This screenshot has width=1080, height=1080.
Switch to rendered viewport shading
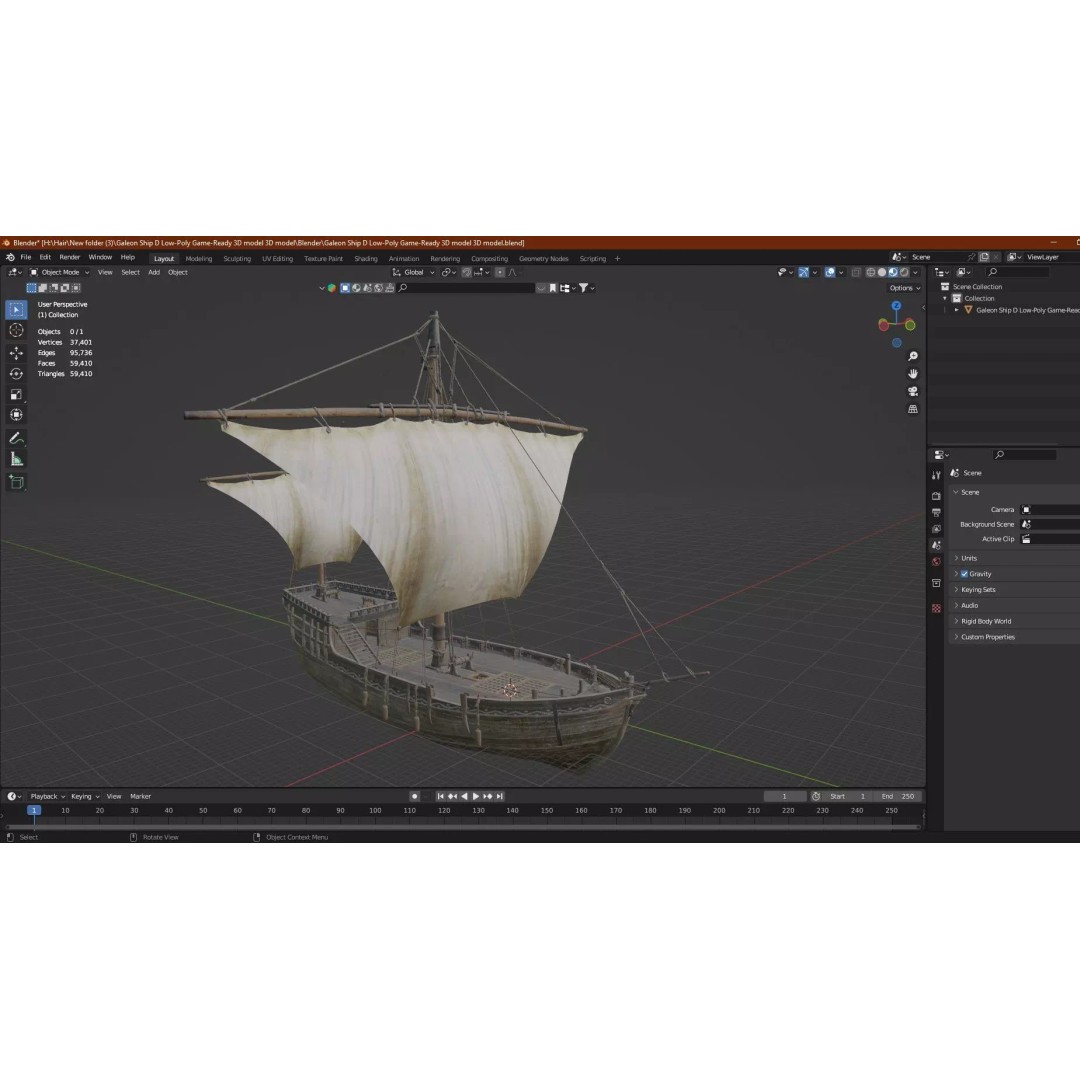pyautogui.click(x=904, y=272)
